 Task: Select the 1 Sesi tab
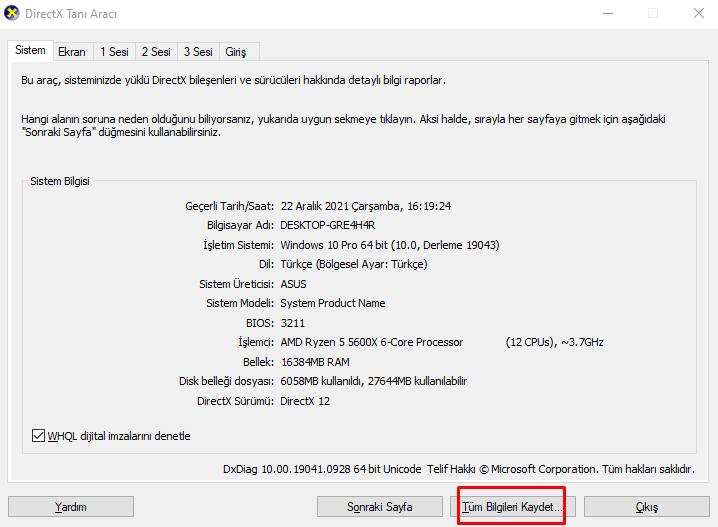click(114, 52)
